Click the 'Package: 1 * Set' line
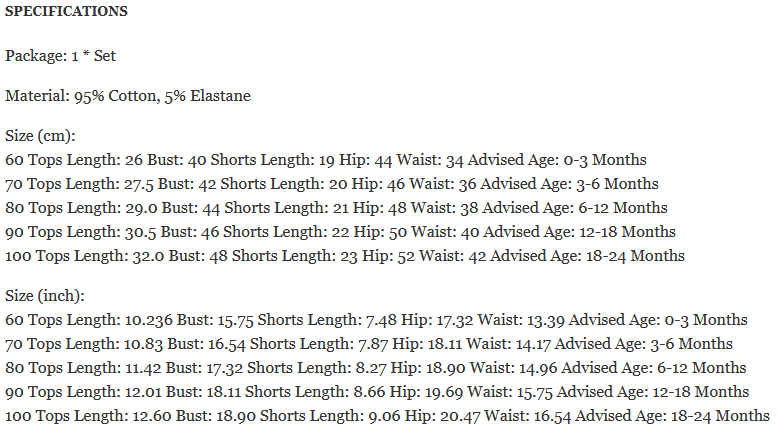Image resolution: width=778 pixels, height=433 pixels. 60,56
